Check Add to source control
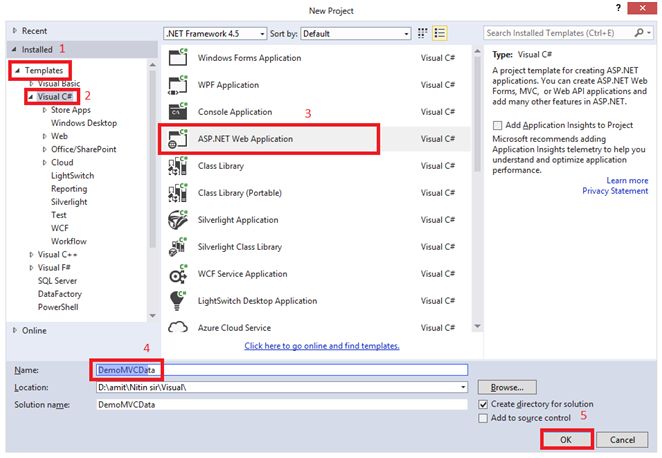Viewport: 662px width, 458px height. coord(483,418)
